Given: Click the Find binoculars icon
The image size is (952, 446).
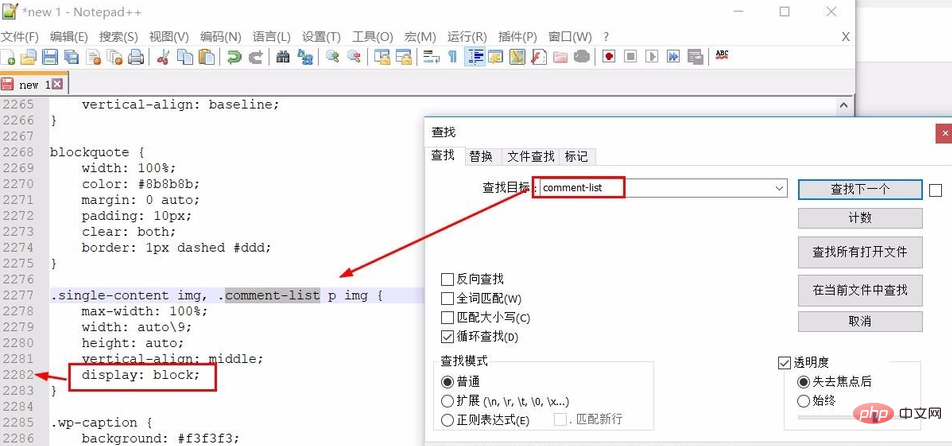Looking at the screenshot, I should 283,57.
